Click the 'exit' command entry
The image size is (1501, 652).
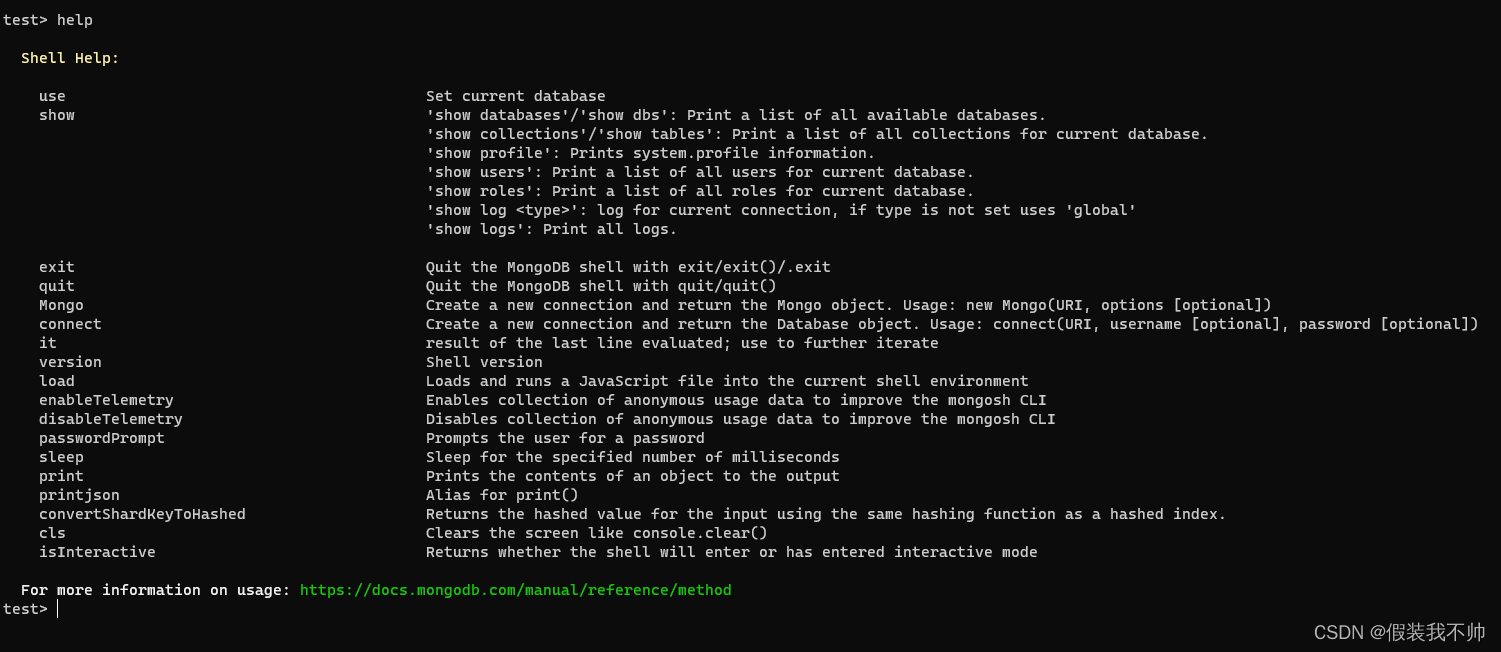[x=57, y=267]
